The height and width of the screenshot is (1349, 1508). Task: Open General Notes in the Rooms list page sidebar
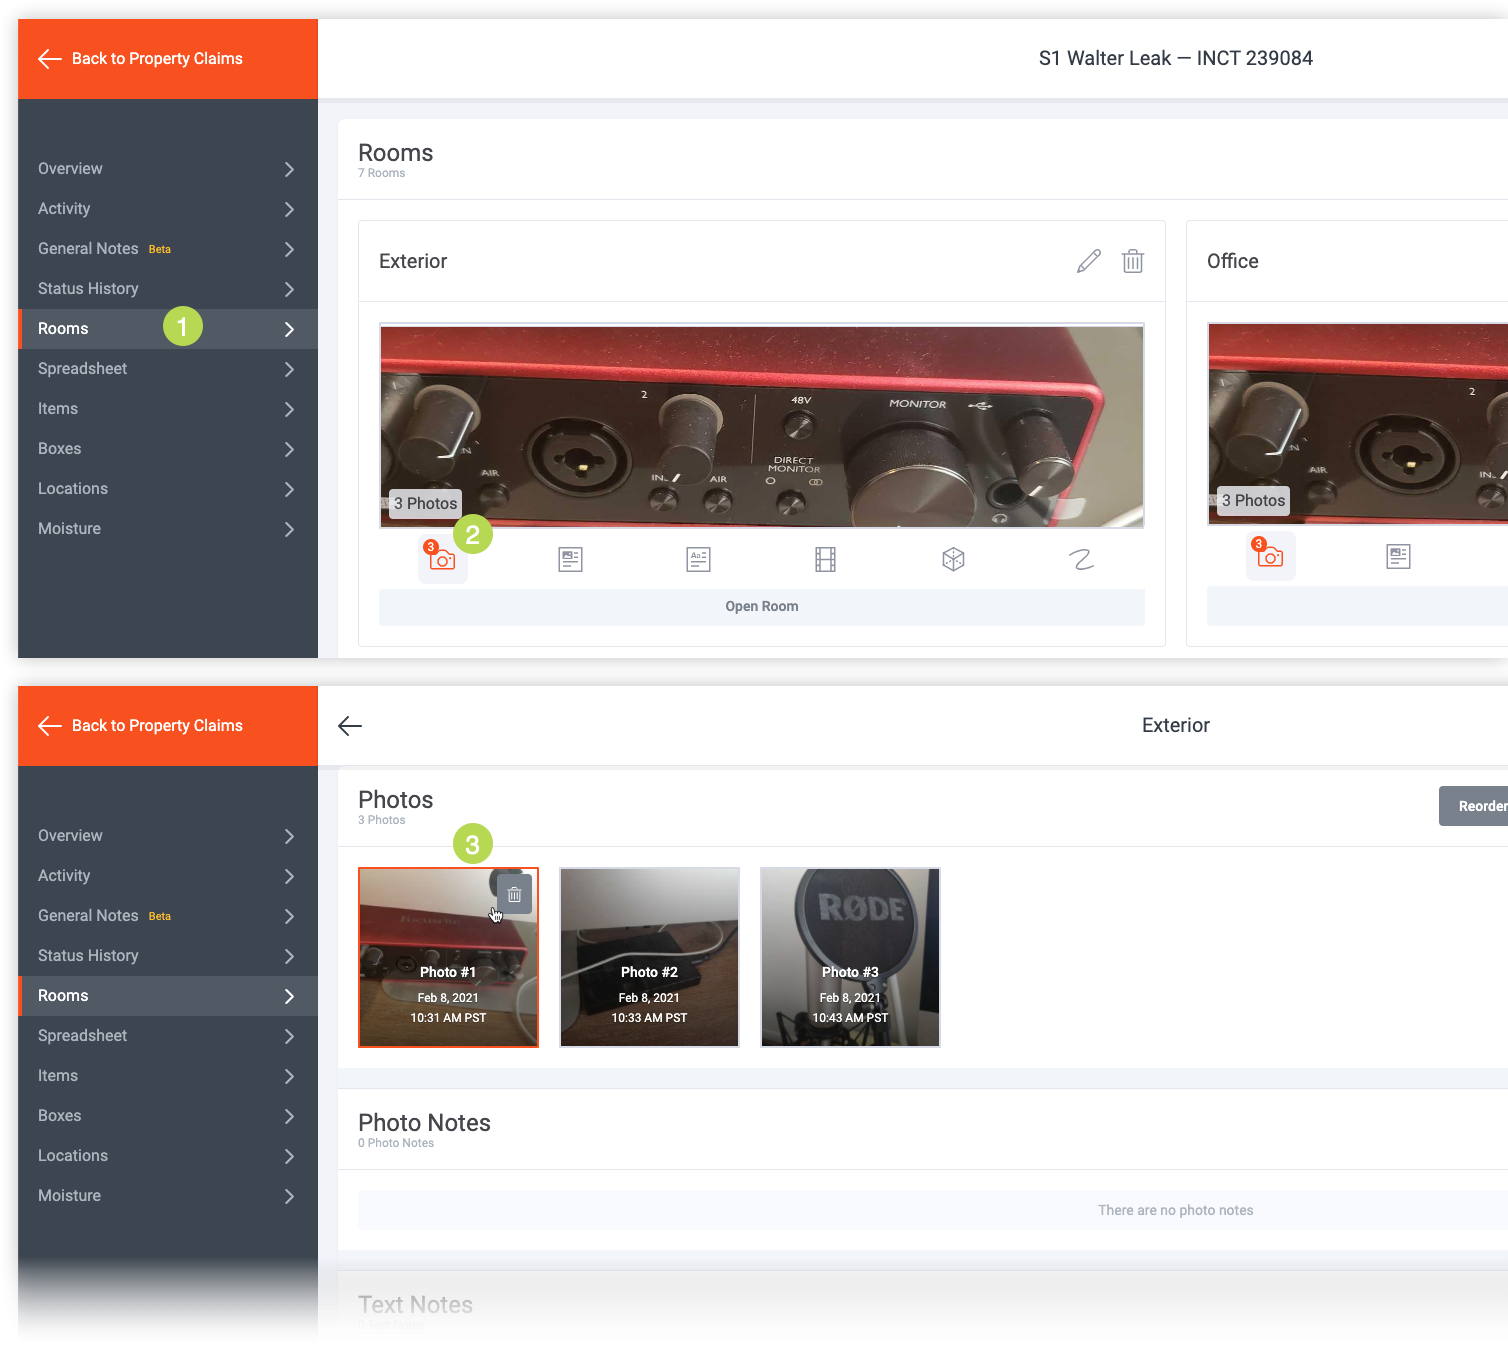pyautogui.click(x=88, y=249)
